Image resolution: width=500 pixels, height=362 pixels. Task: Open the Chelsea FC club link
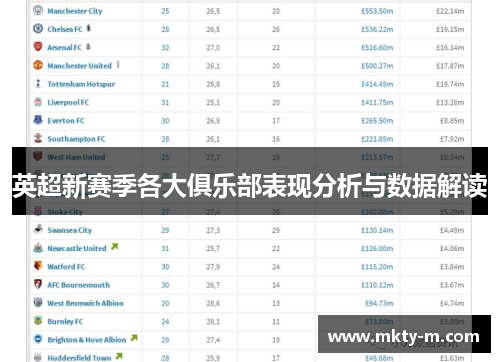tap(65, 29)
